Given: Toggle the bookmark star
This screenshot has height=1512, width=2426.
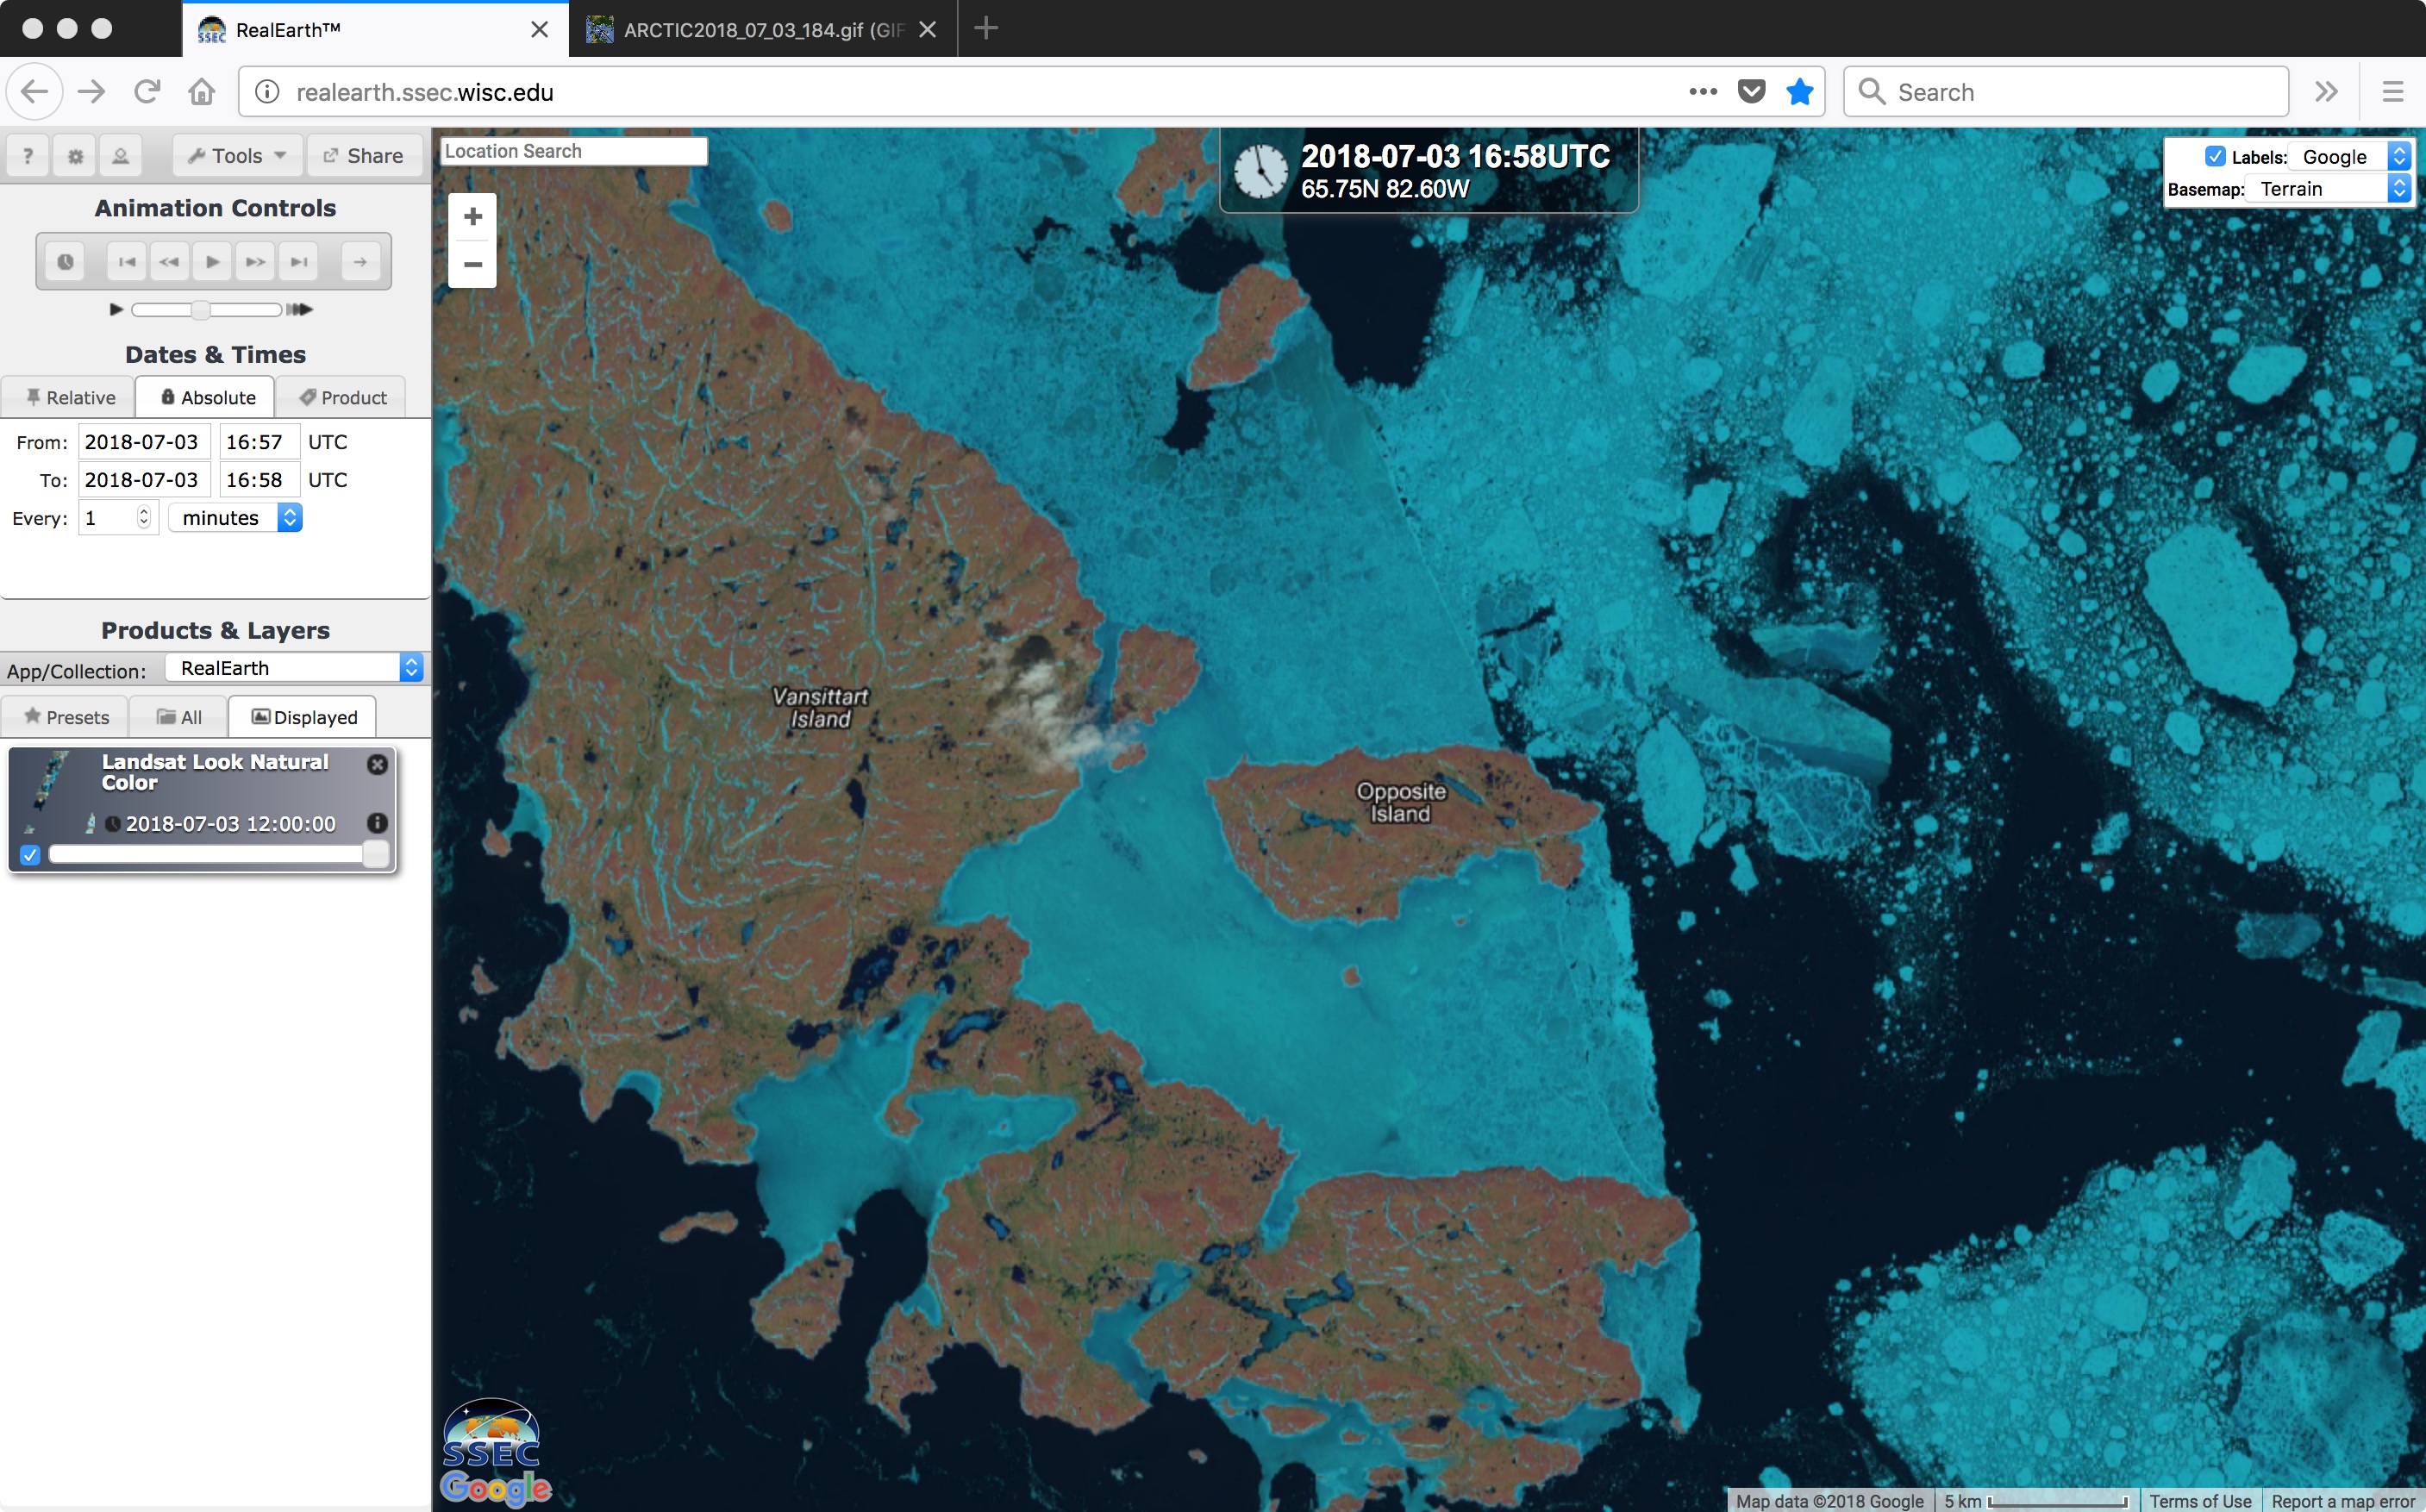Looking at the screenshot, I should click(1799, 92).
